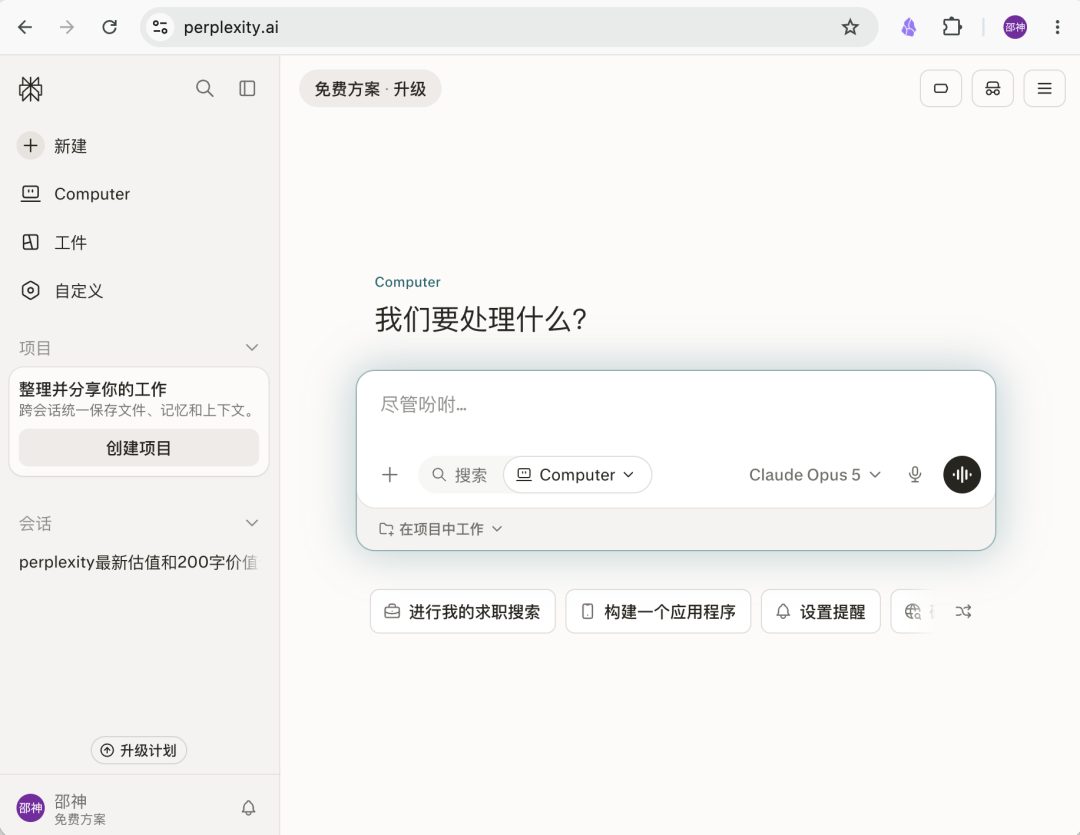Start voice mode with the waveform button

(962, 475)
